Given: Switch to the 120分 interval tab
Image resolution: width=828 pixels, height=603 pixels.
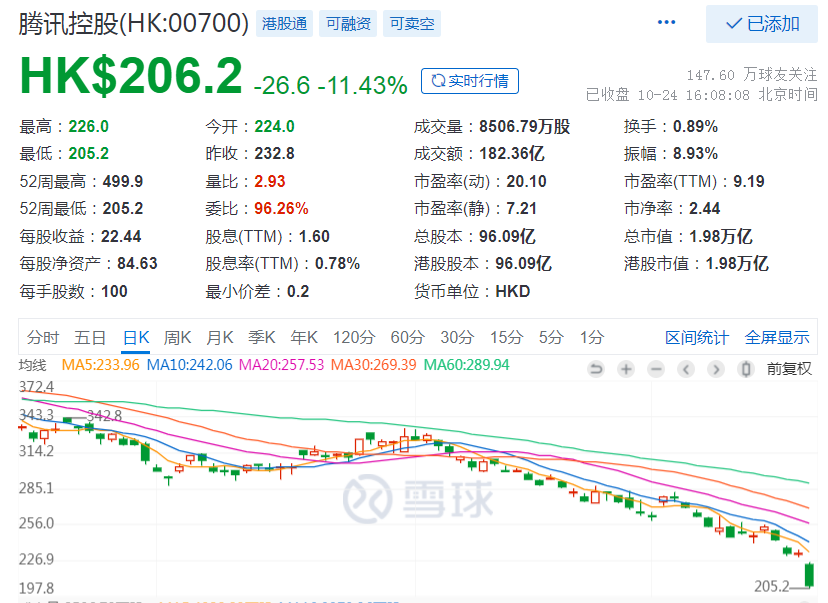Looking at the screenshot, I should [x=354, y=337].
